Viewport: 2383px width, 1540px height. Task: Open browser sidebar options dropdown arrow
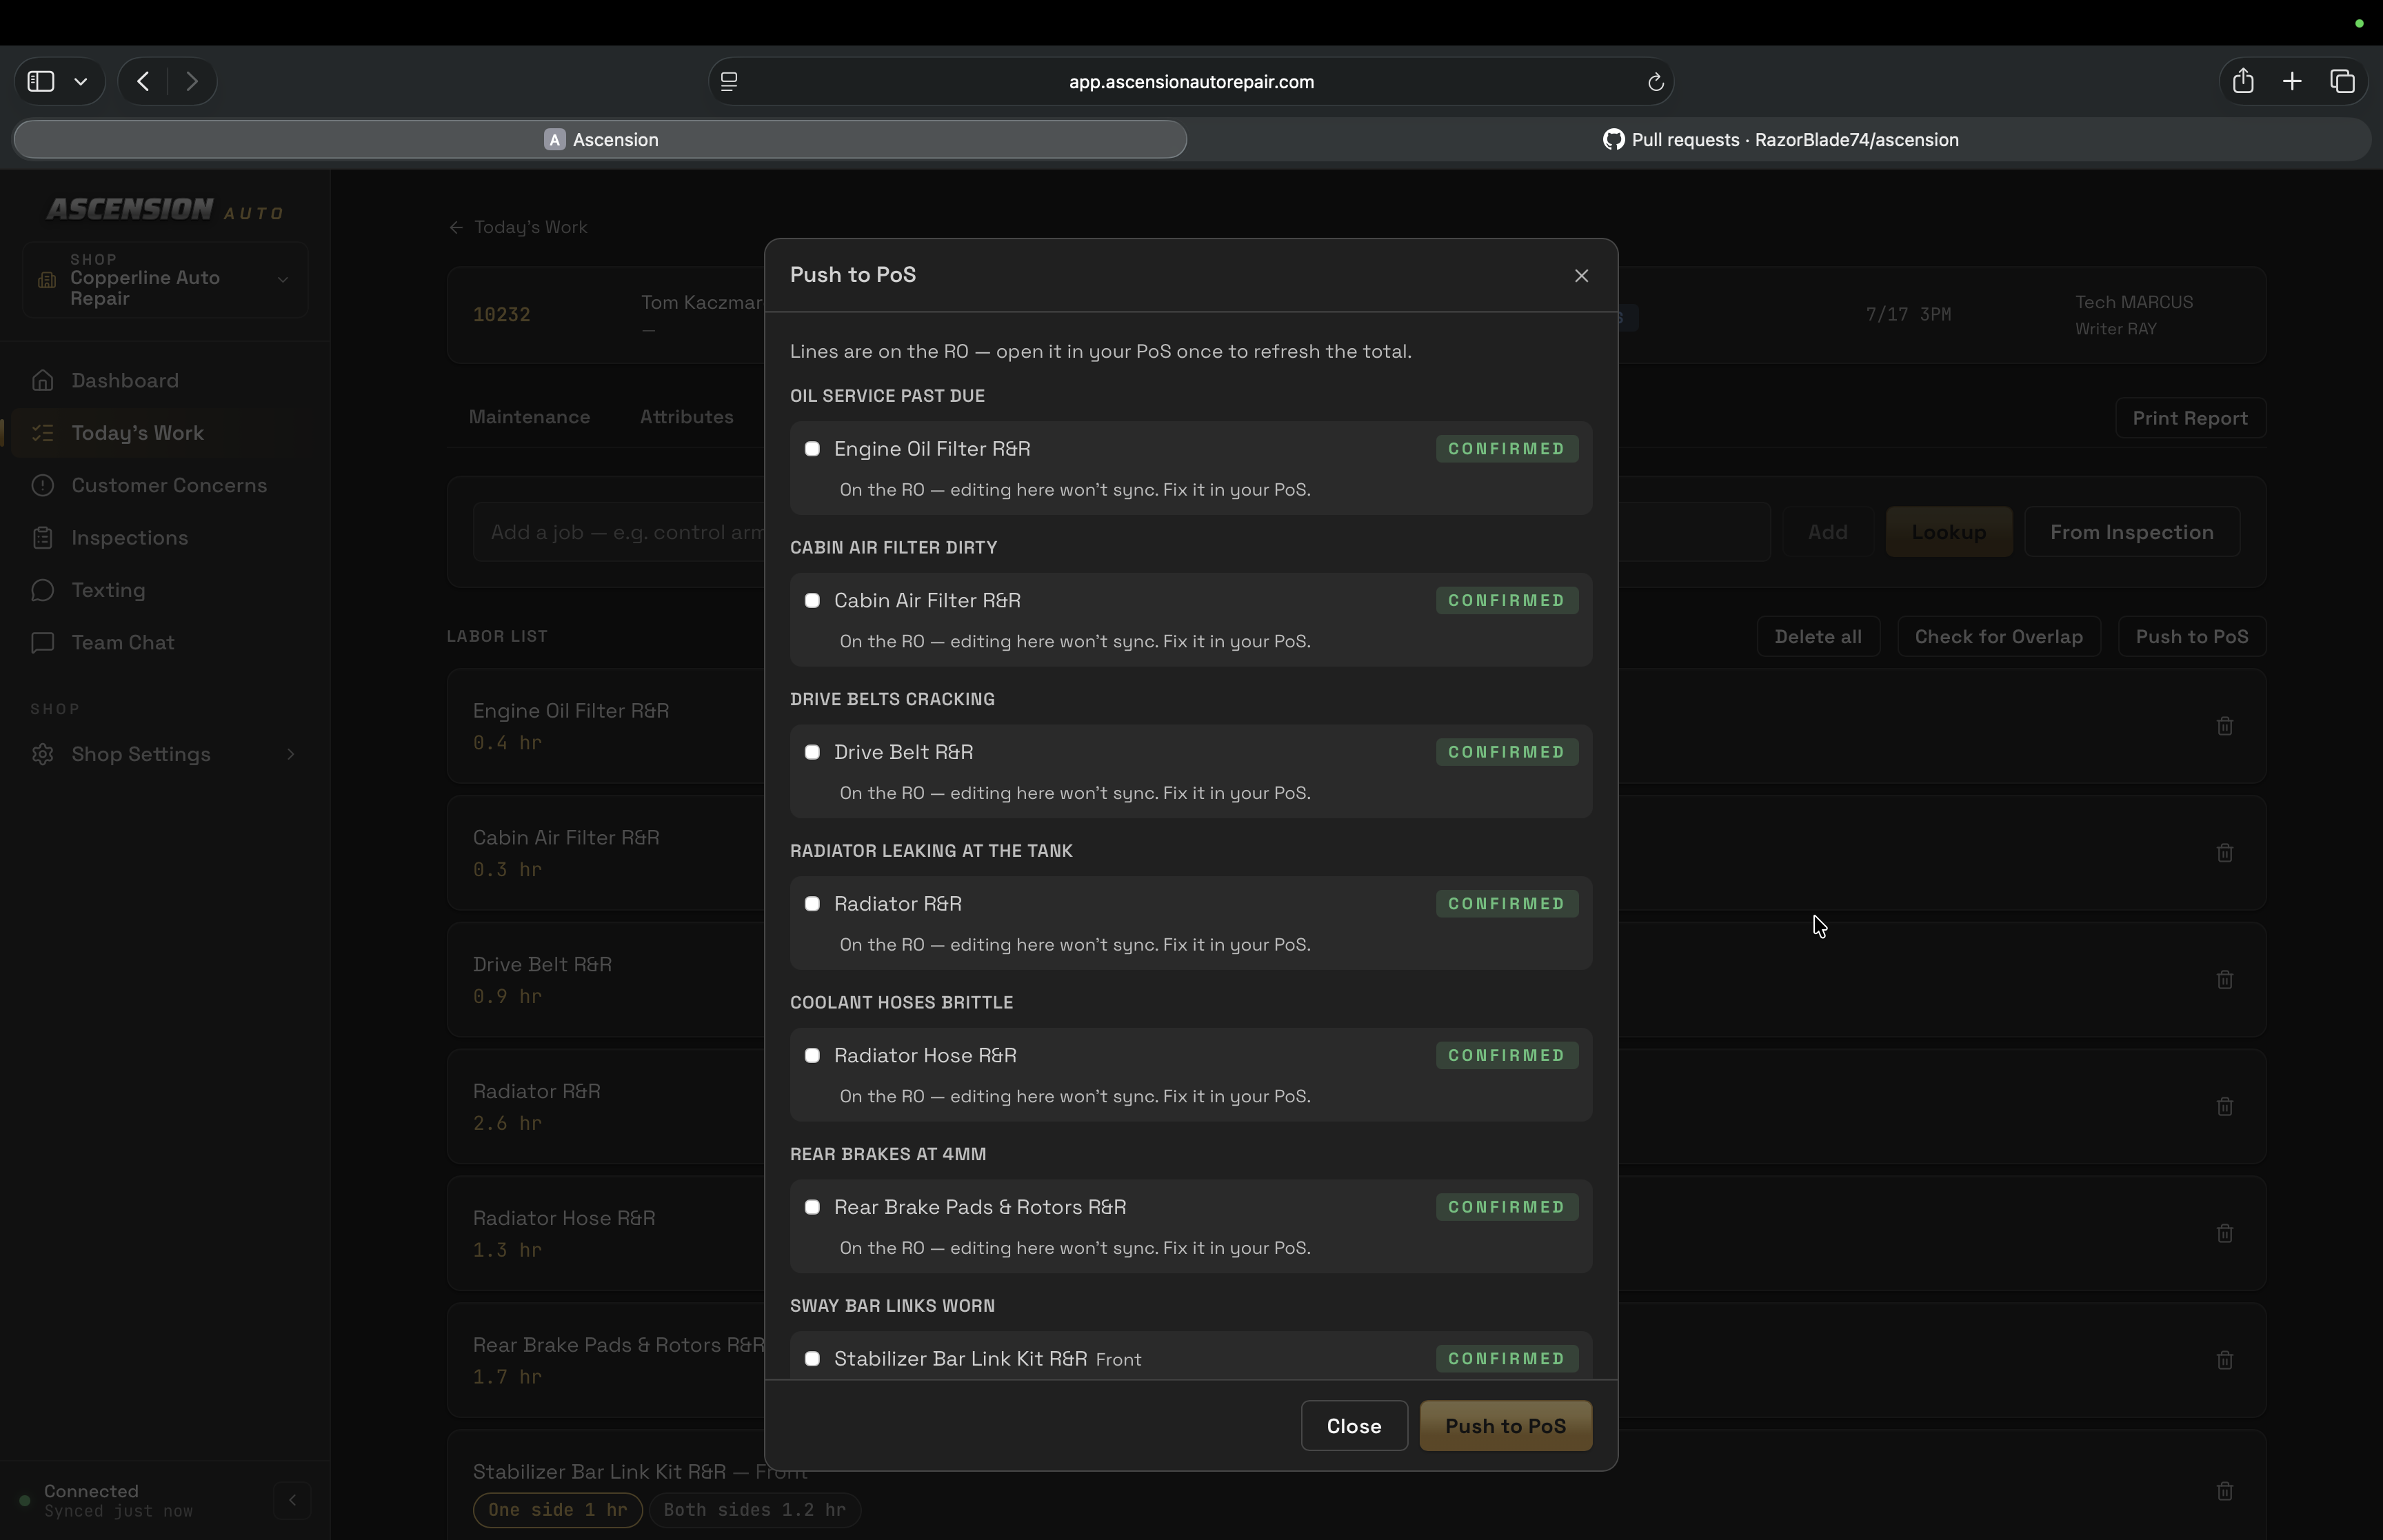81,82
